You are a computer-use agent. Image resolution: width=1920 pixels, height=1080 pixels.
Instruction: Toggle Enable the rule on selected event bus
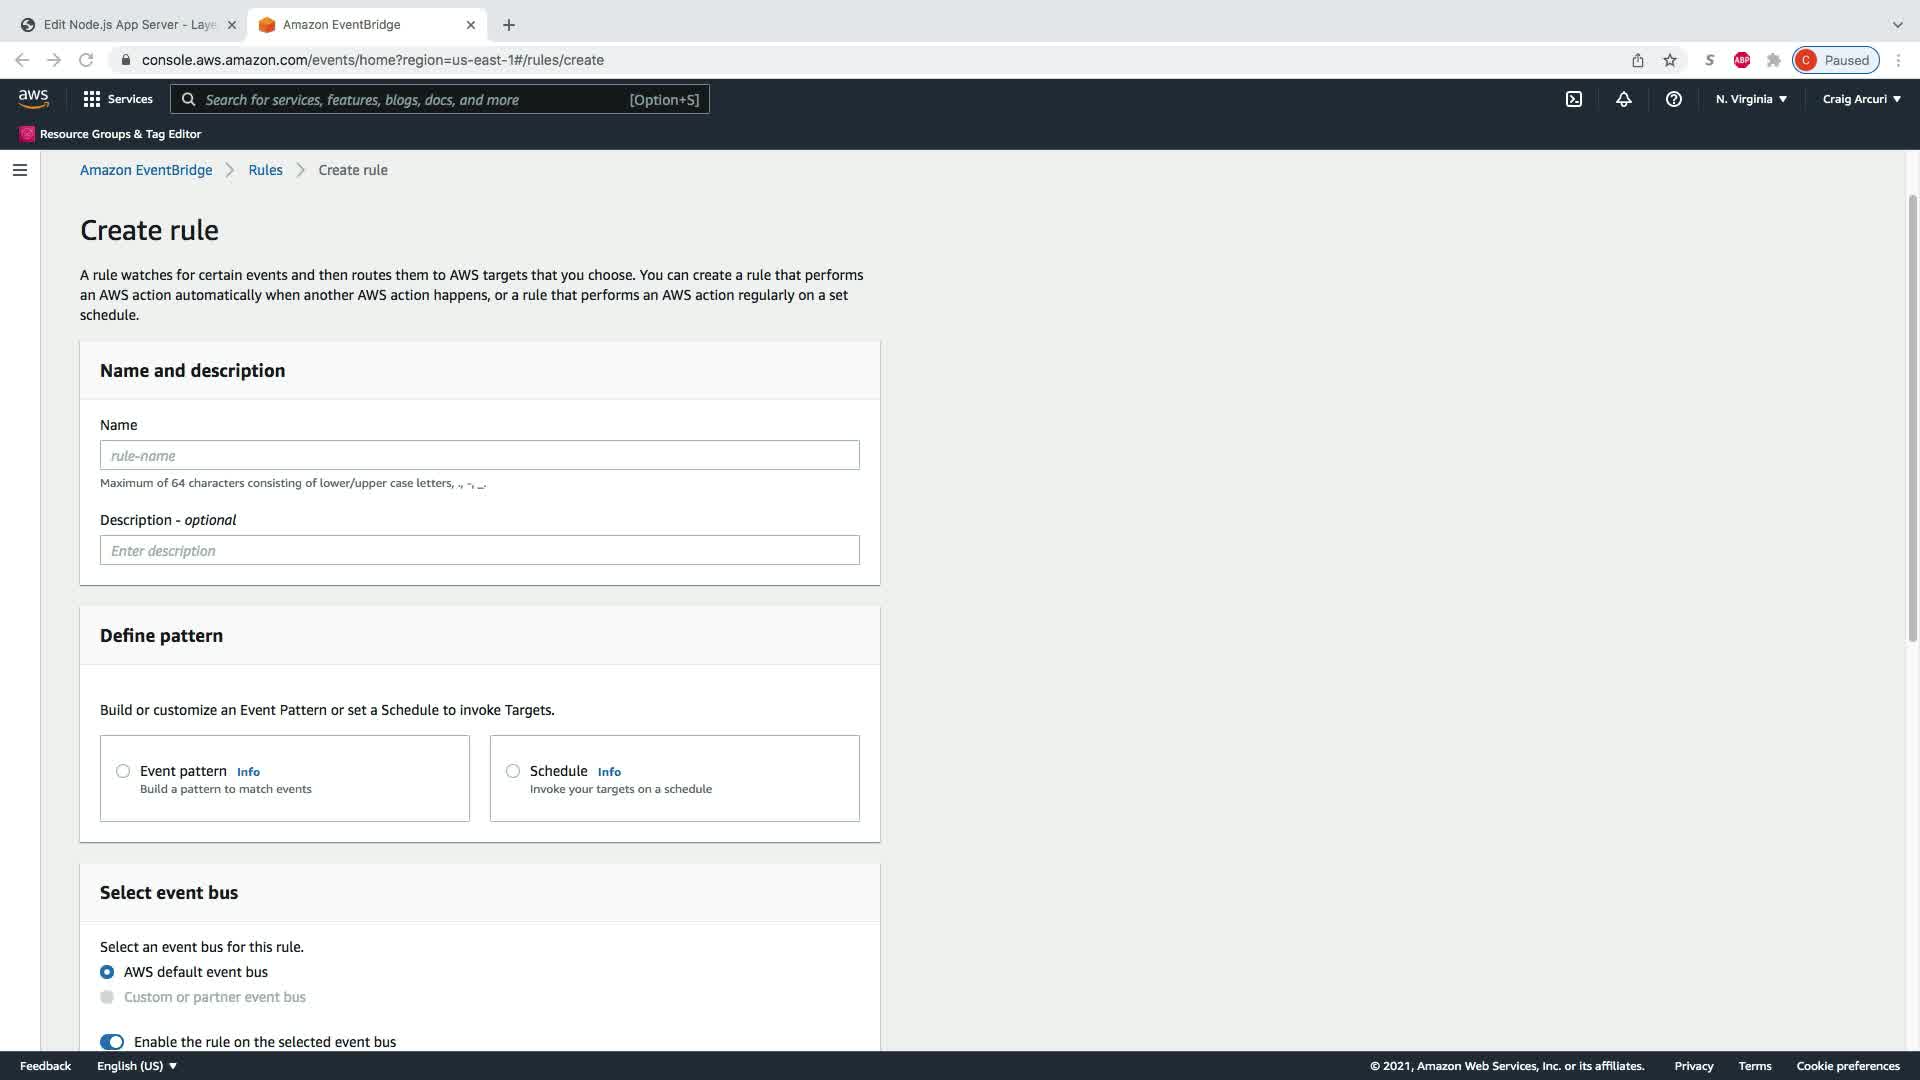(112, 1042)
